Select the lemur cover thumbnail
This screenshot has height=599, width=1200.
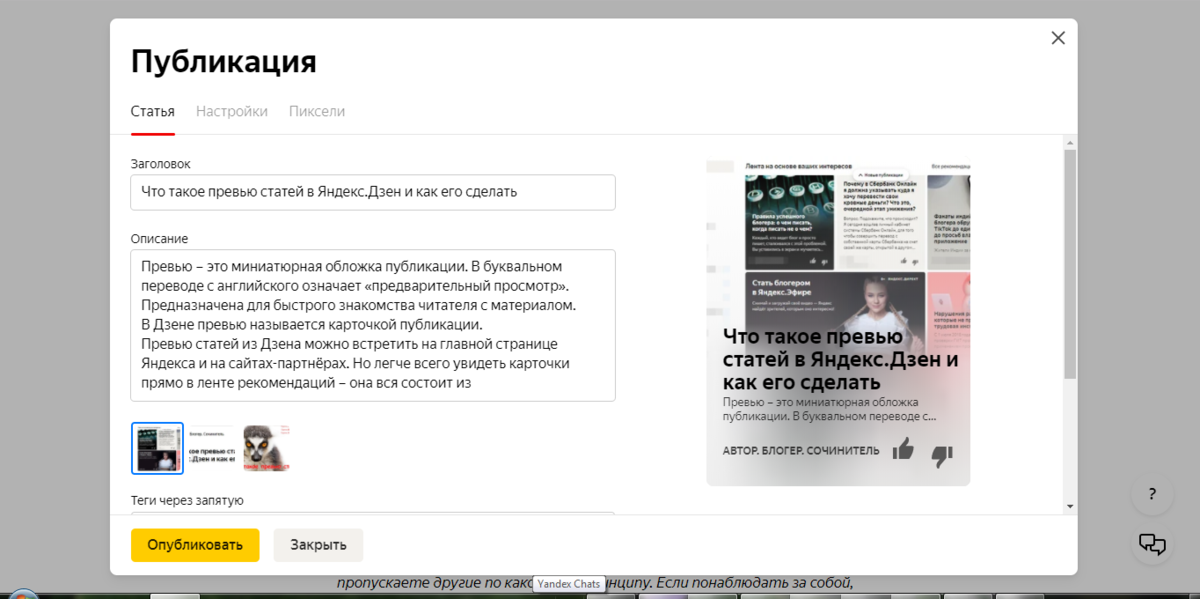(266, 448)
